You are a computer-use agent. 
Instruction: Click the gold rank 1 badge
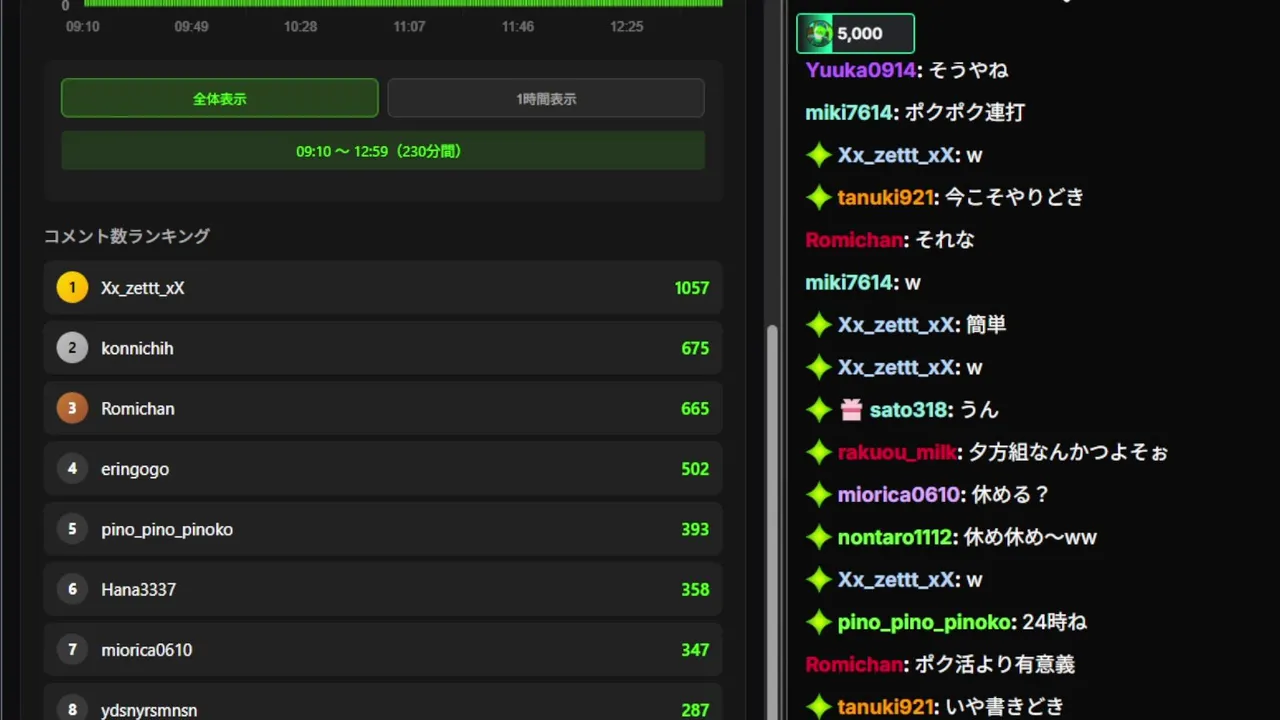(x=72, y=288)
